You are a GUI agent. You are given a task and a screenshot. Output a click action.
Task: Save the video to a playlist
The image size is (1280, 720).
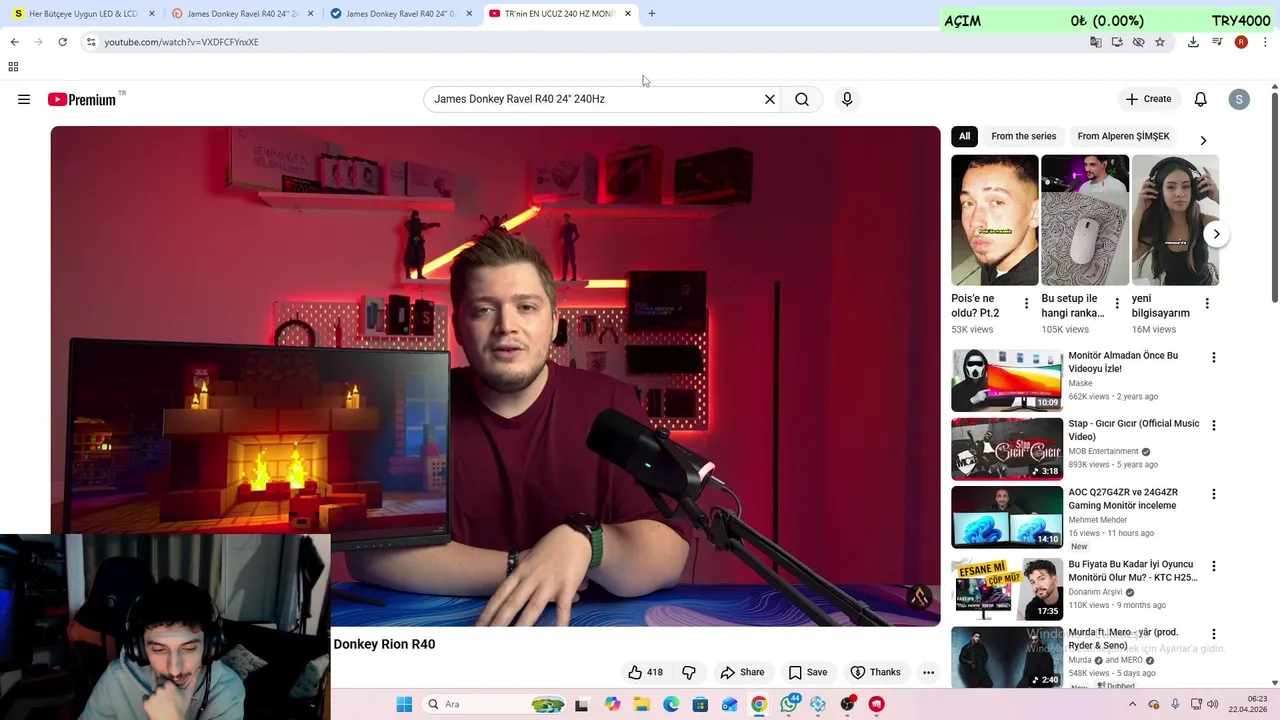[x=808, y=672]
